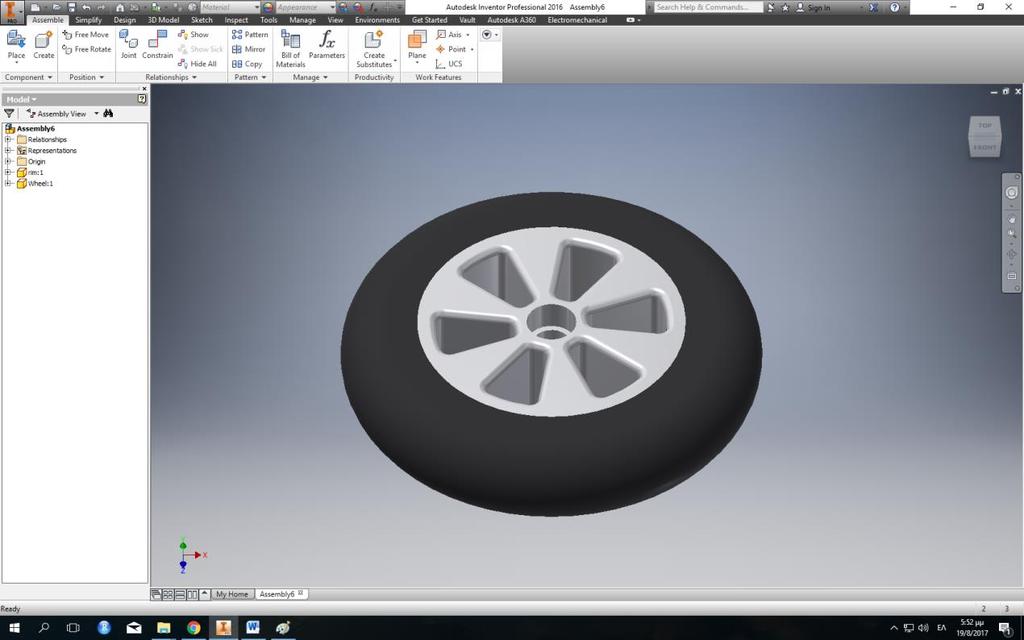The width and height of the screenshot is (1024, 640).
Task: Switch to the Sketch ribbon tab
Action: pos(202,20)
